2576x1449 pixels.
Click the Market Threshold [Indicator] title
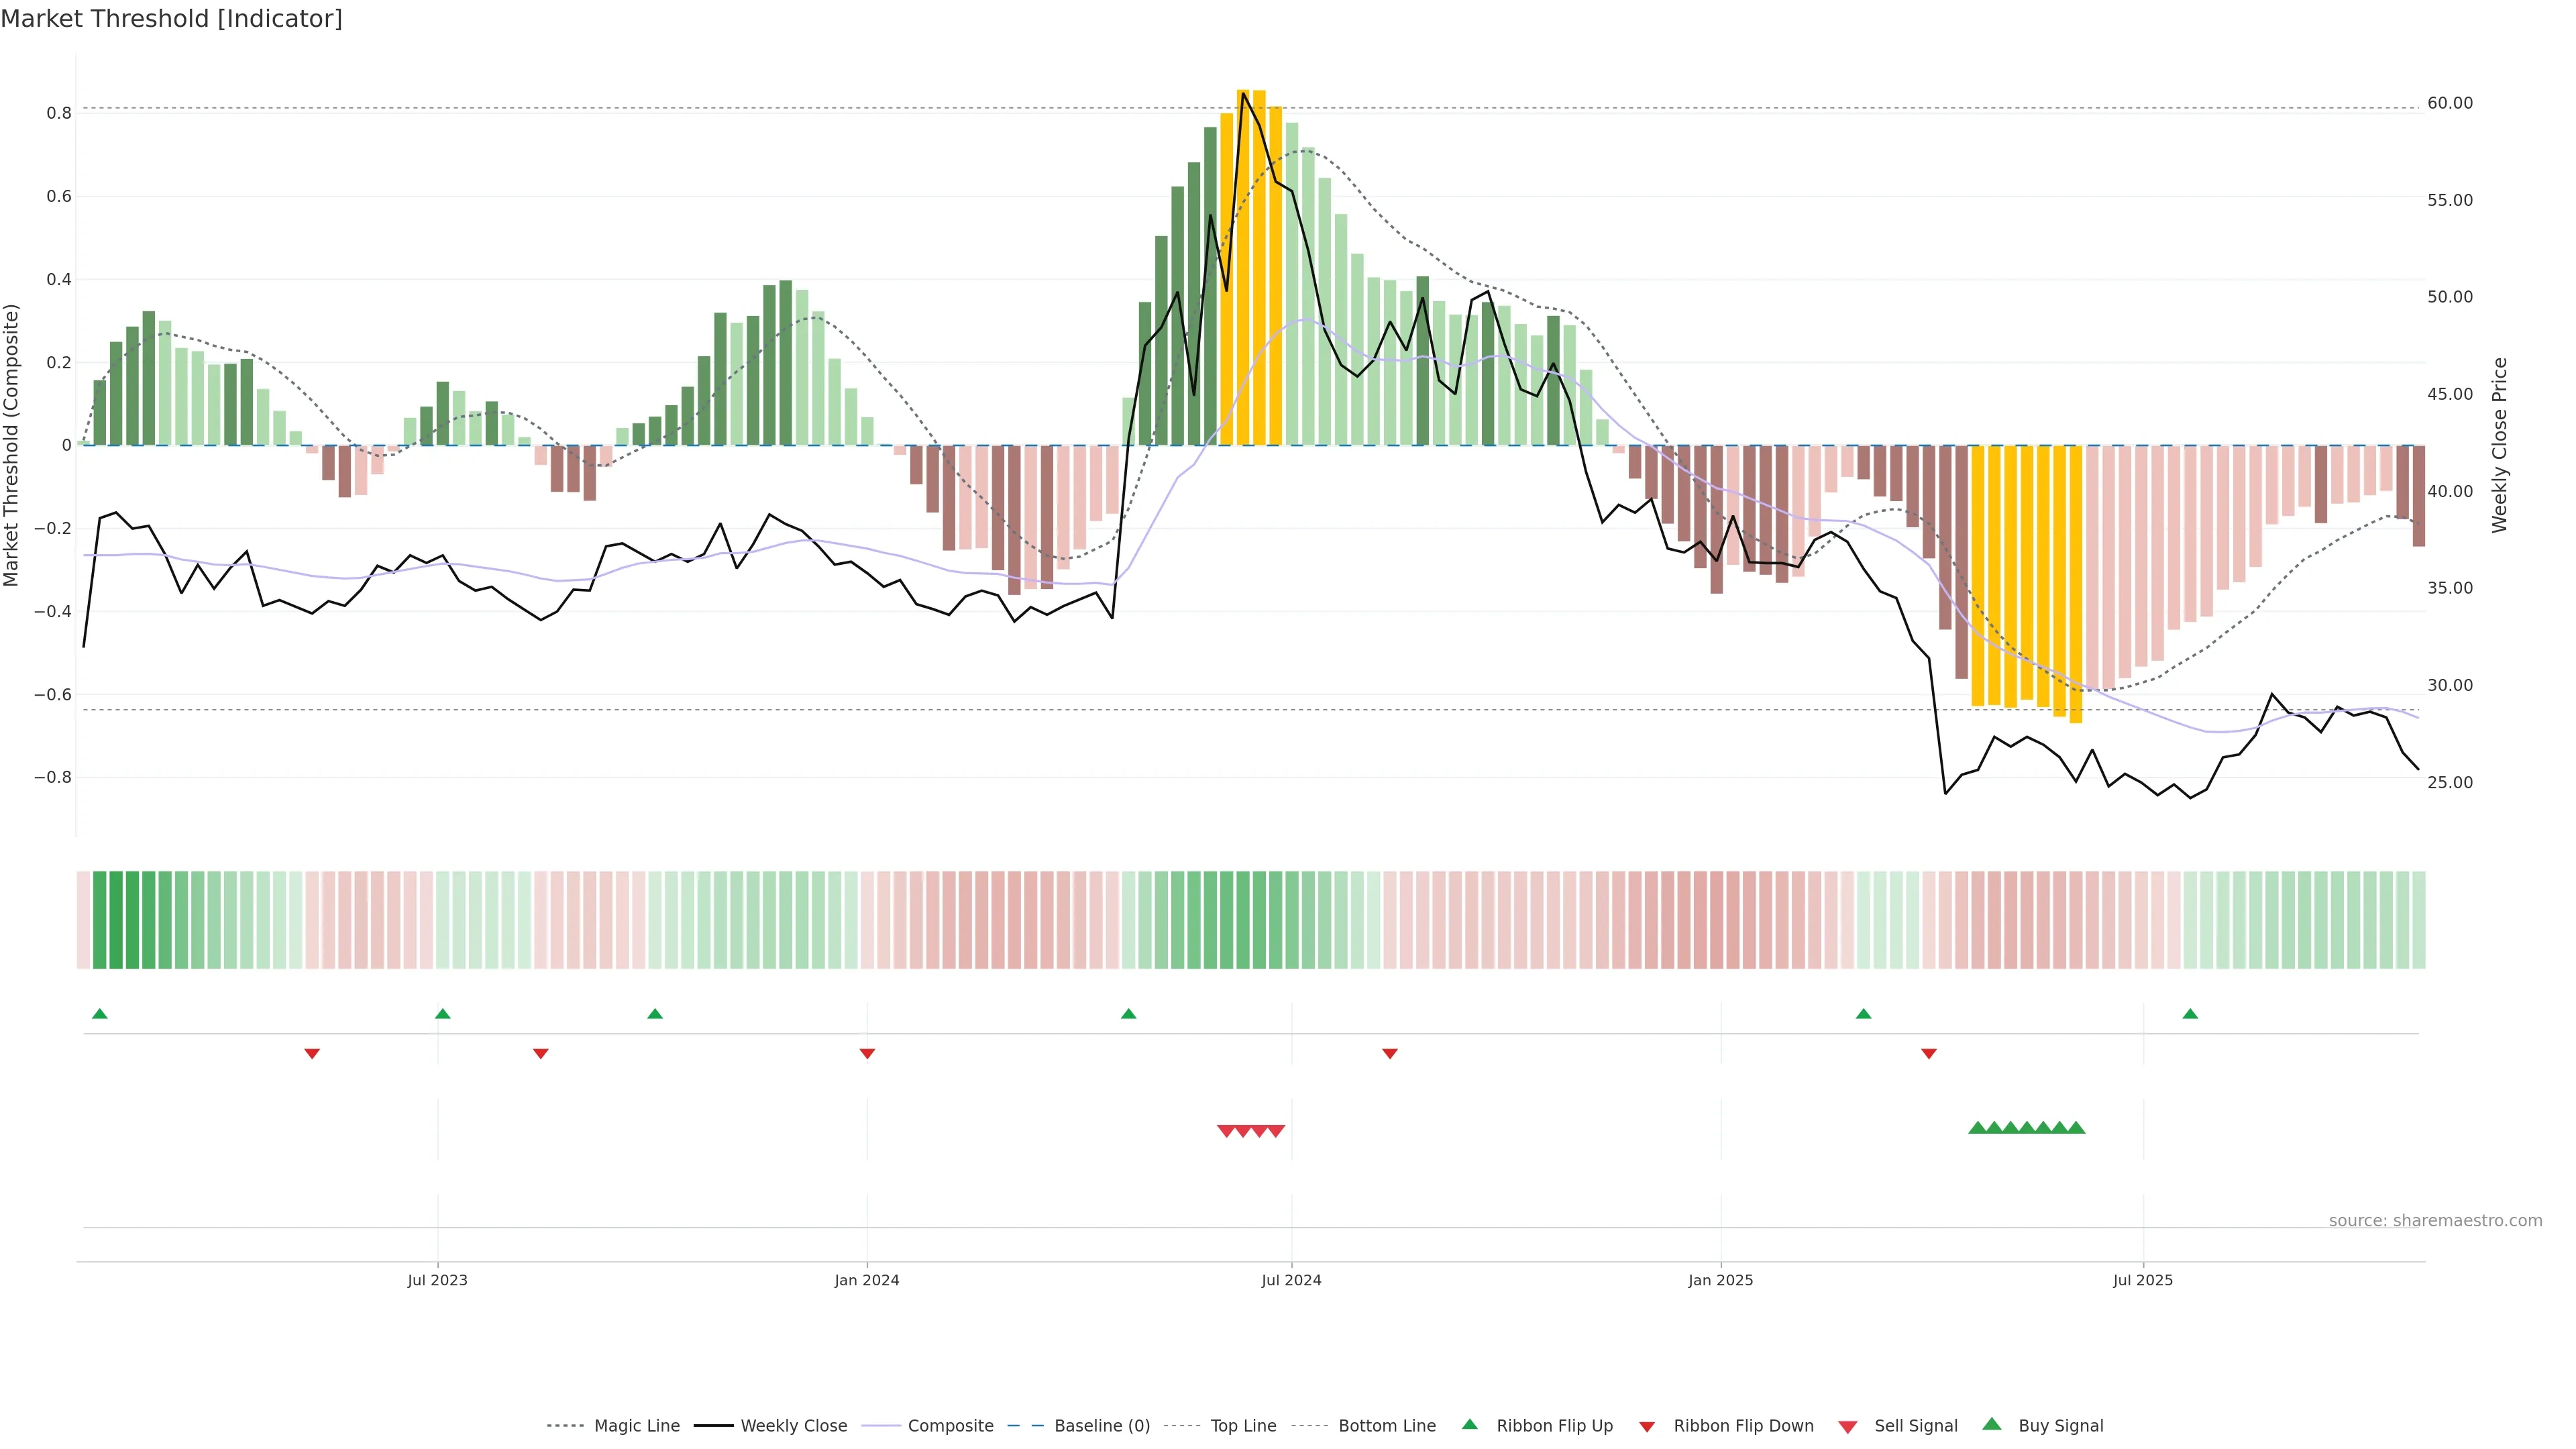pos(171,19)
